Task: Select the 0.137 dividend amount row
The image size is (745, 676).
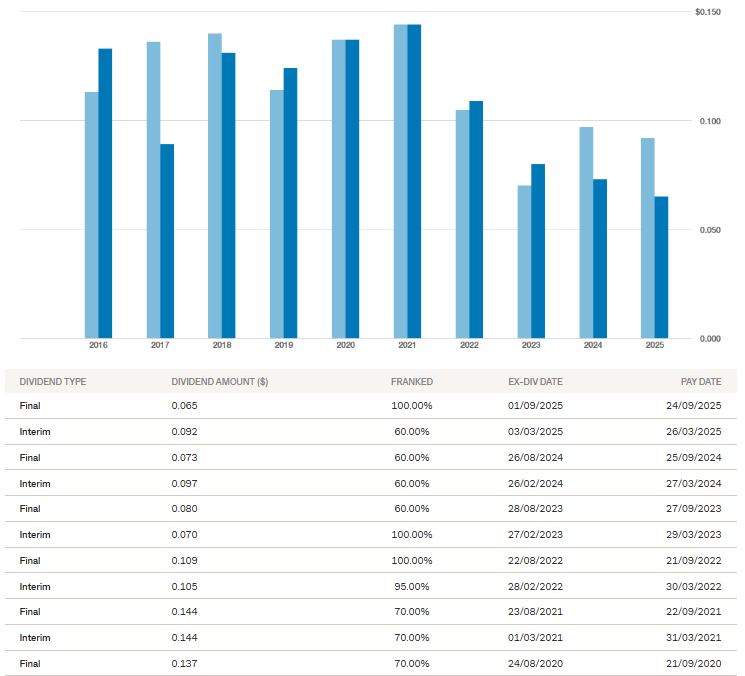Action: (x=184, y=663)
